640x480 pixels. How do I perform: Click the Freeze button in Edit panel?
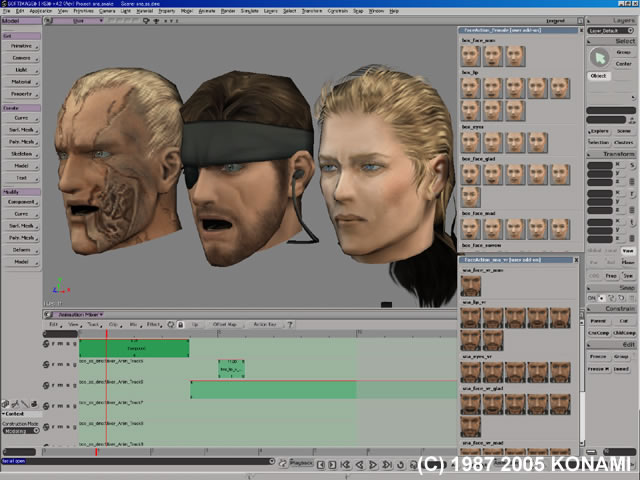point(598,357)
